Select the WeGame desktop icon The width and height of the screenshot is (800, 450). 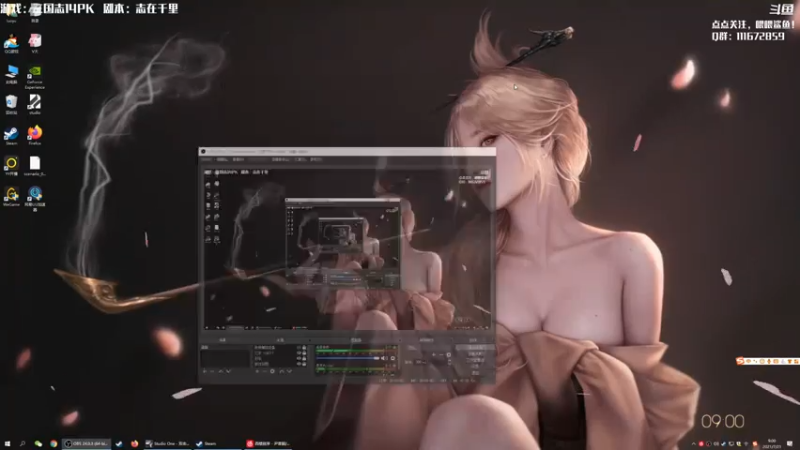click(x=11, y=196)
